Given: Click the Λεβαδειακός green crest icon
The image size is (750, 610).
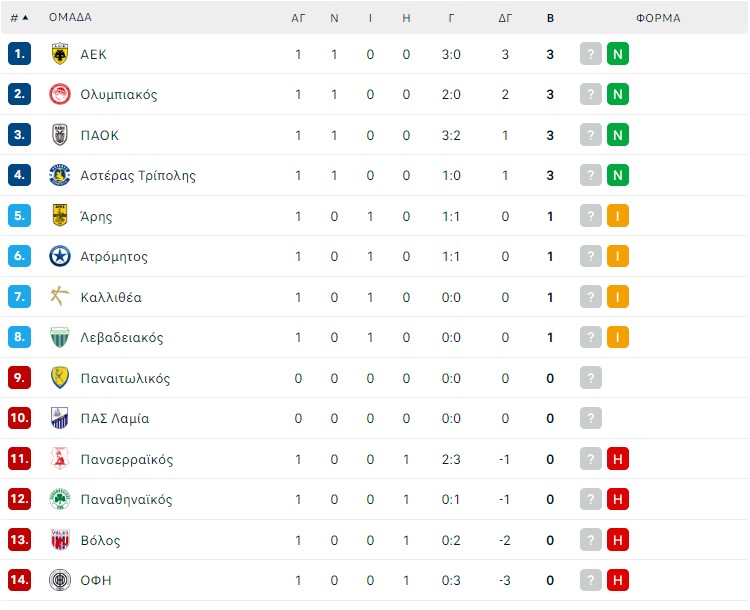Looking at the screenshot, I should tap(60, 338).
